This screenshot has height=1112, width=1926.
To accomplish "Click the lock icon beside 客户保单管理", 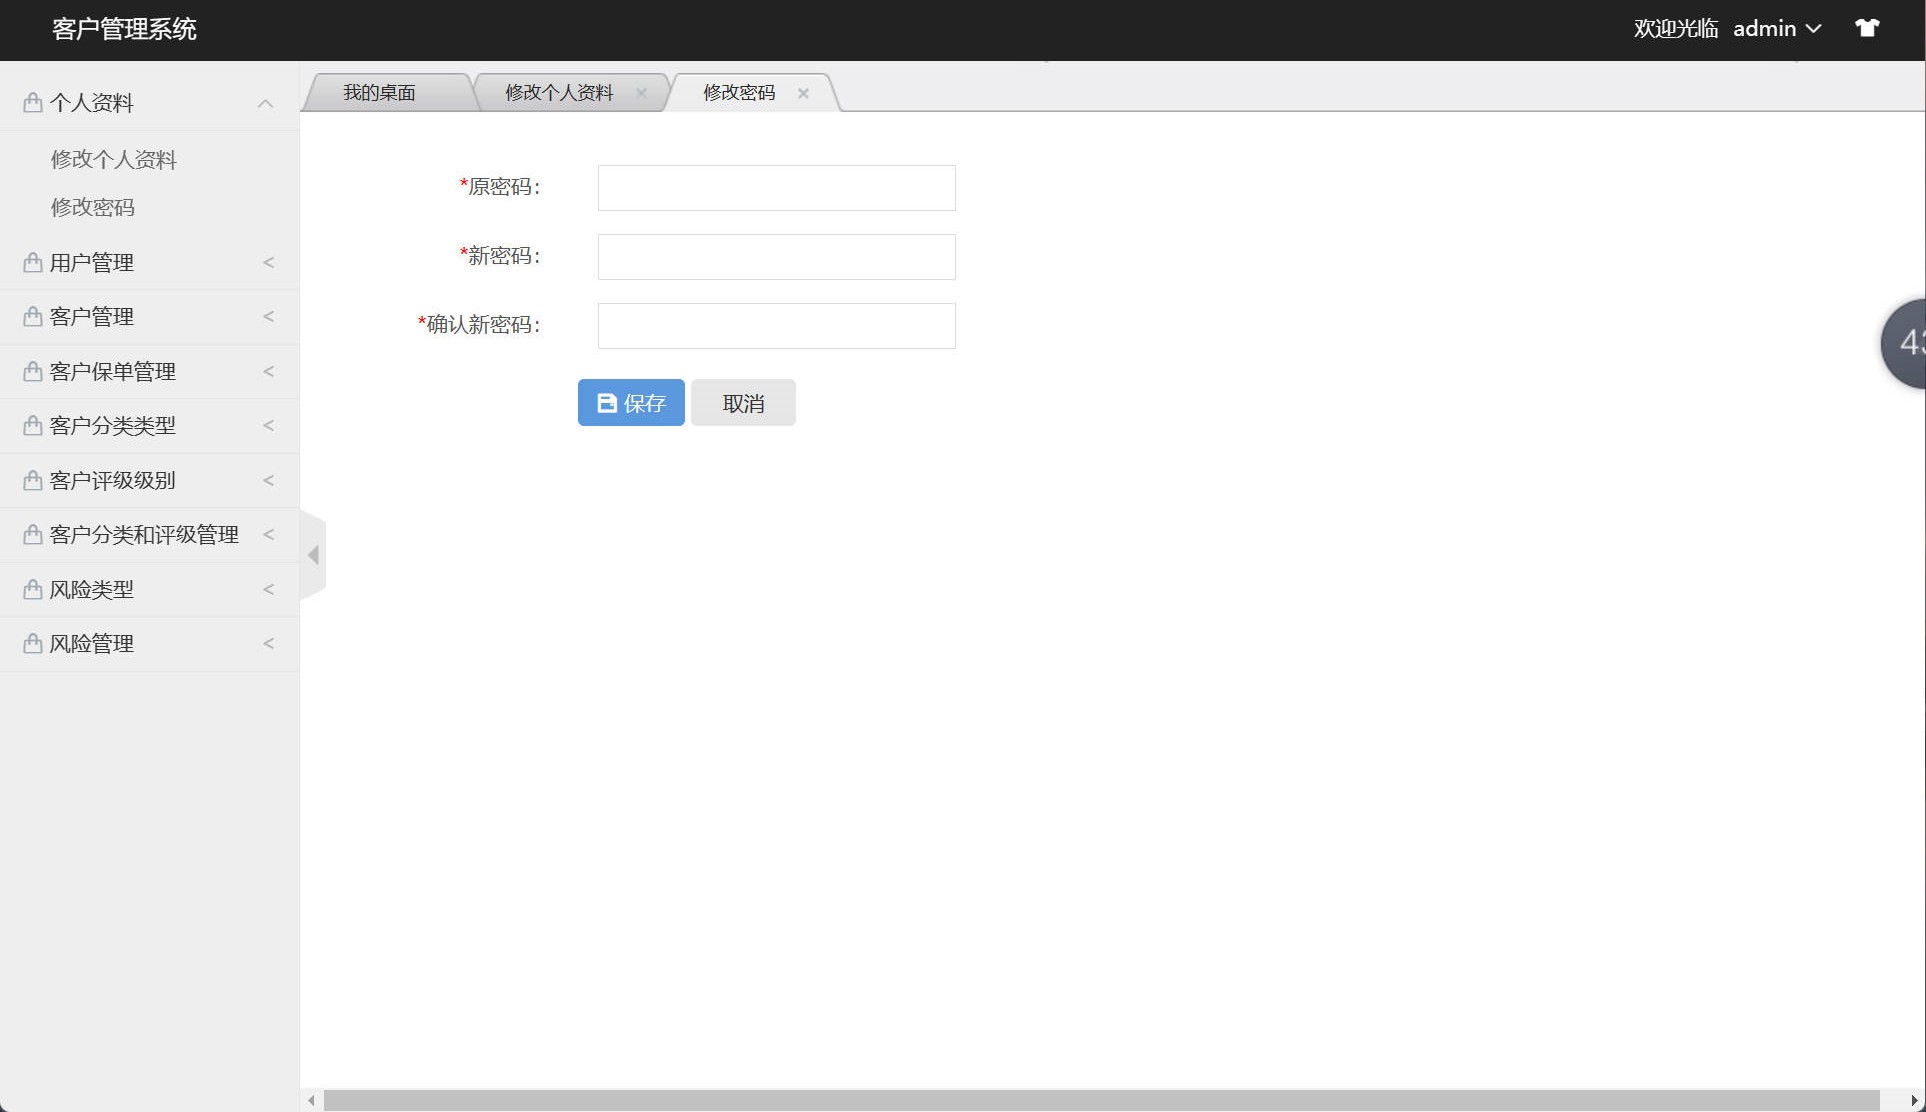I will click(x=32, y=372).
